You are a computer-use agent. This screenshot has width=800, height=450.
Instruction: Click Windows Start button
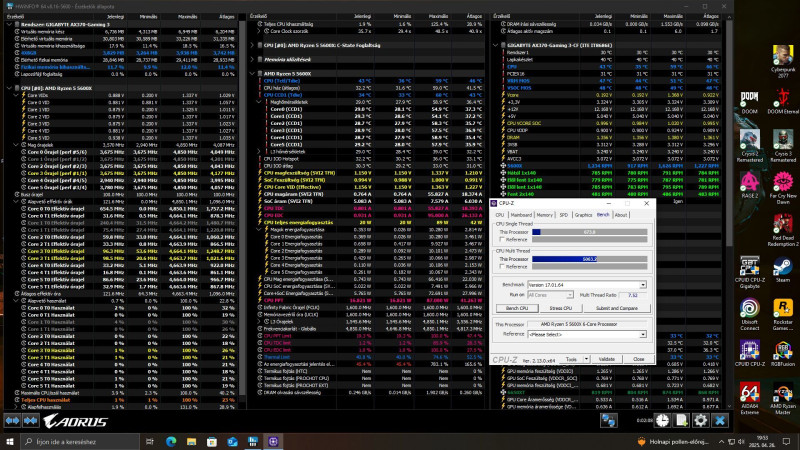(10, 441)
